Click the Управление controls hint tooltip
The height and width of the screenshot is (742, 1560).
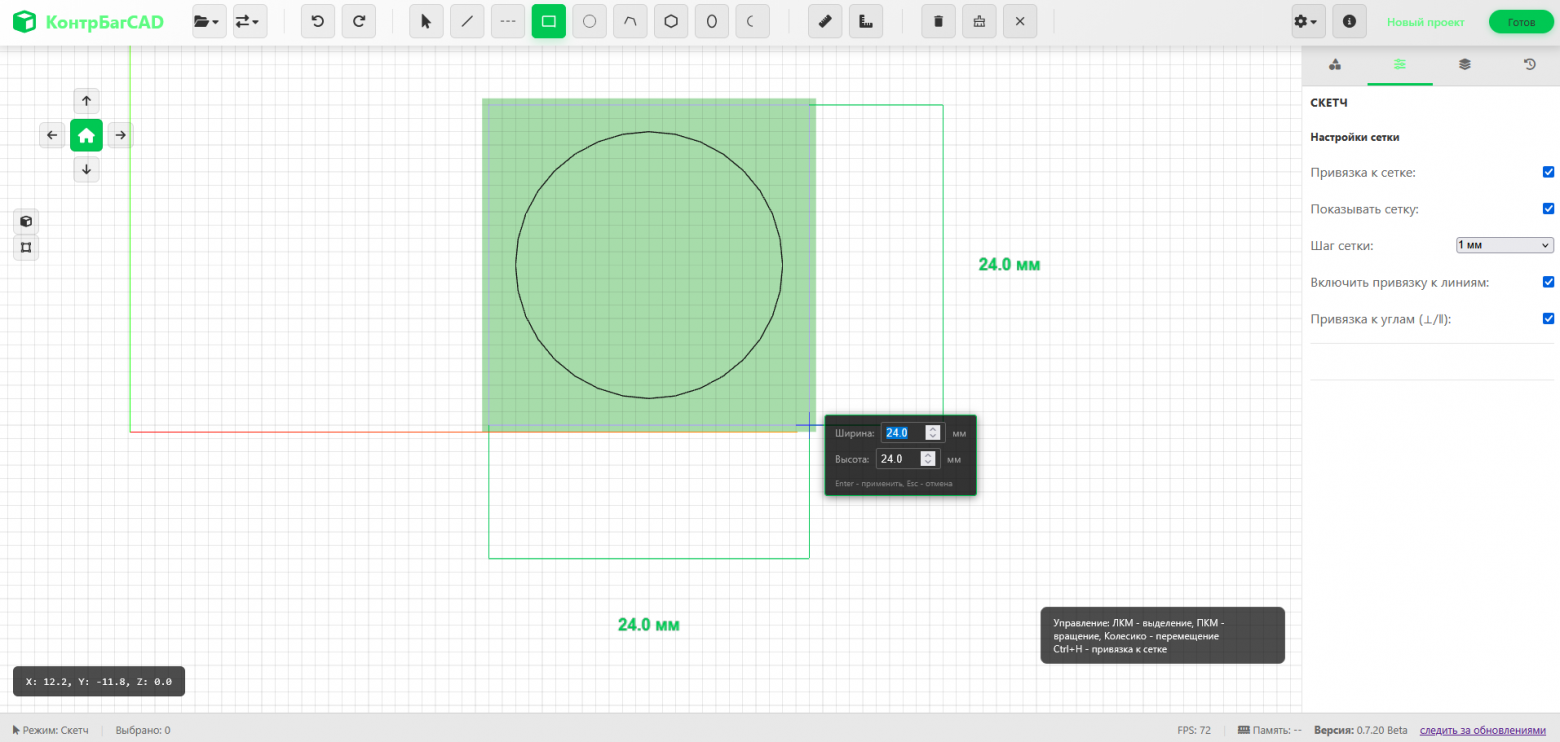(x=1162, y=635)
